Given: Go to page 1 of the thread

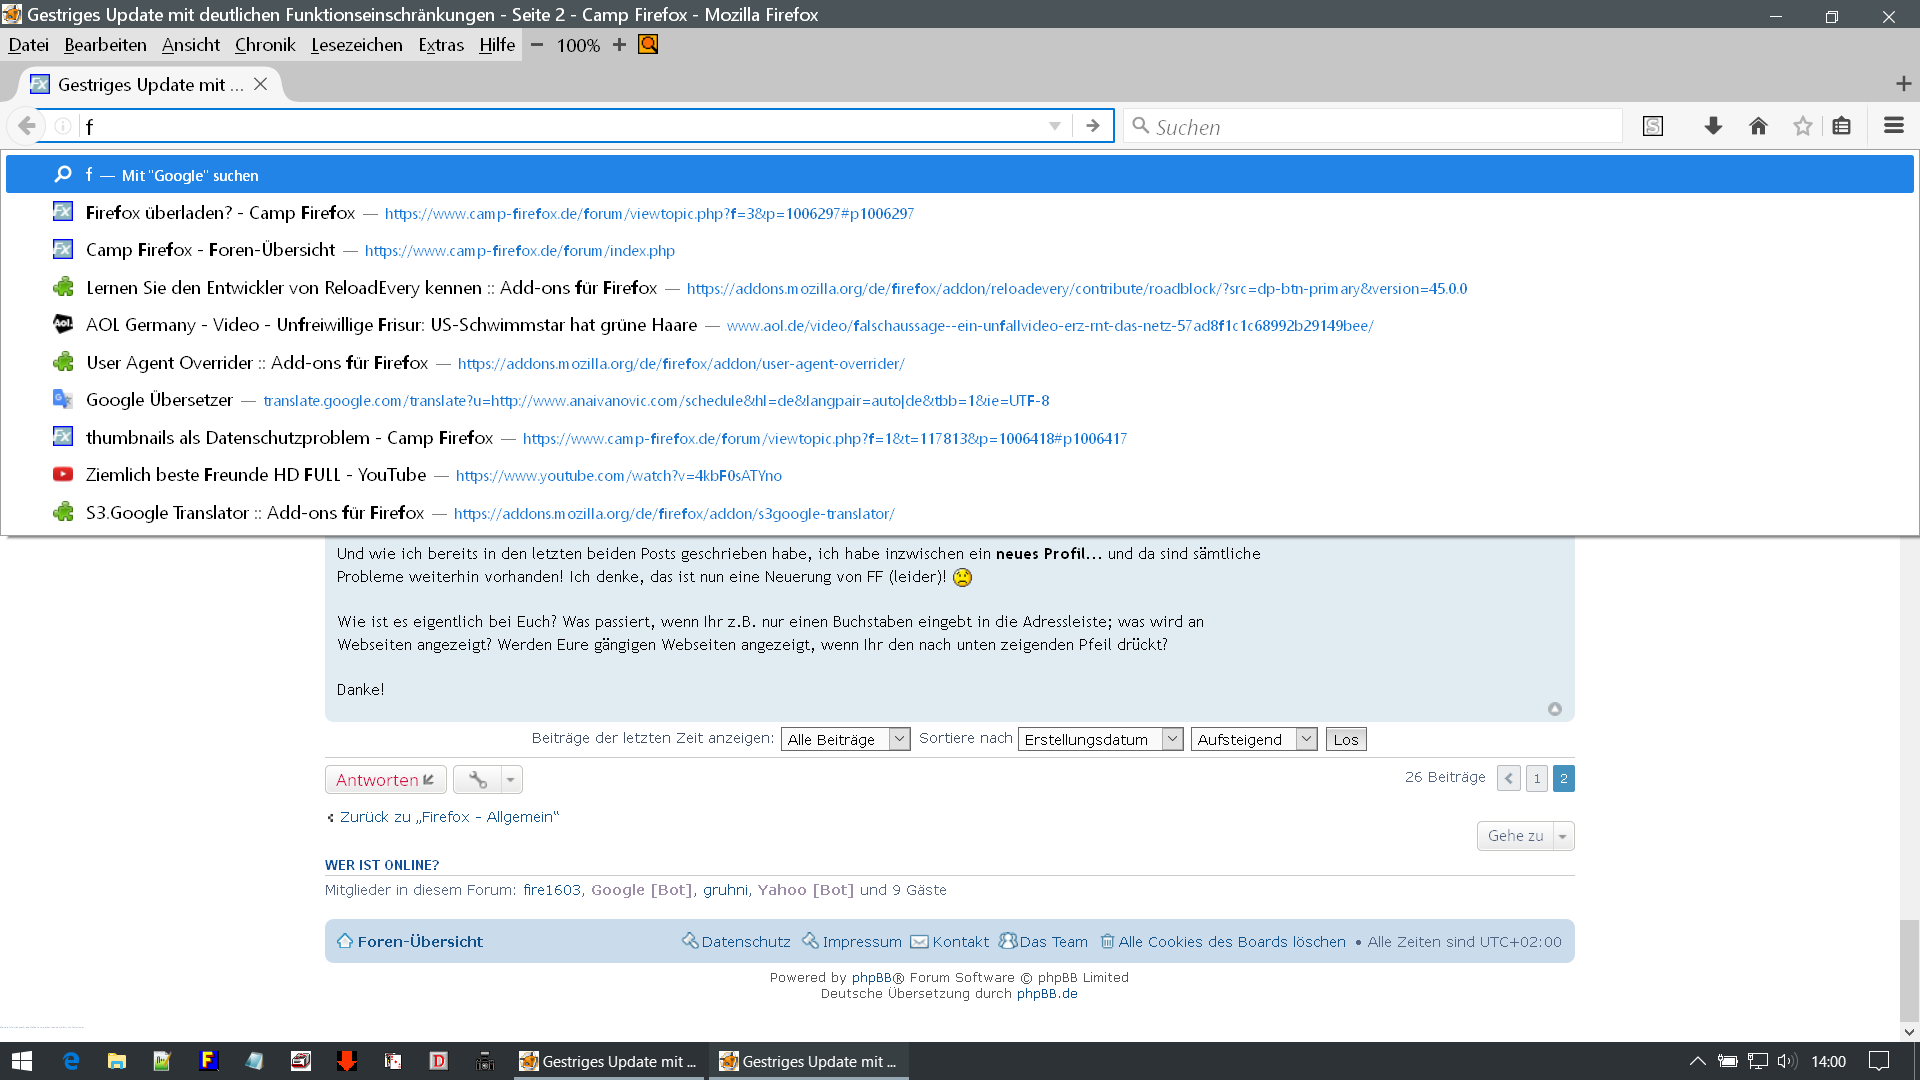Looking at the screenshot, I should click(x=1537, y=778).
